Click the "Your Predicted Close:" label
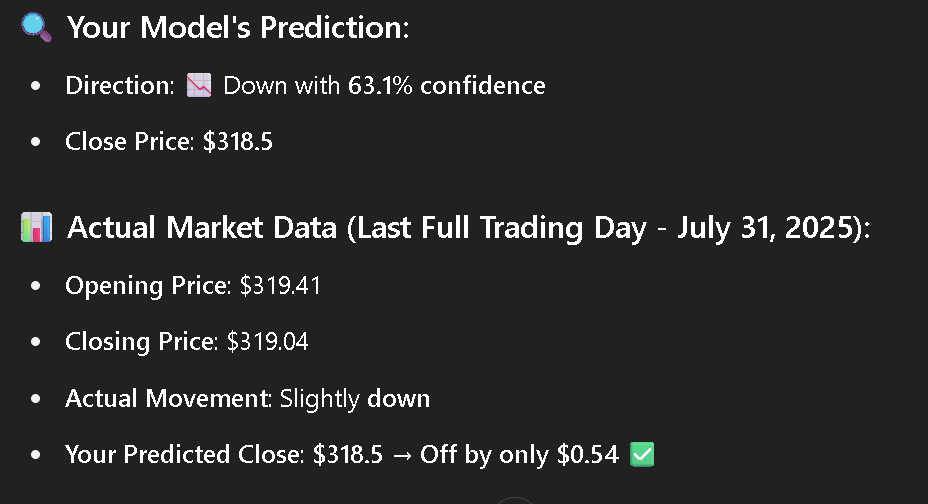The width and height of the screenshot is (928, 504). [185, 454]
